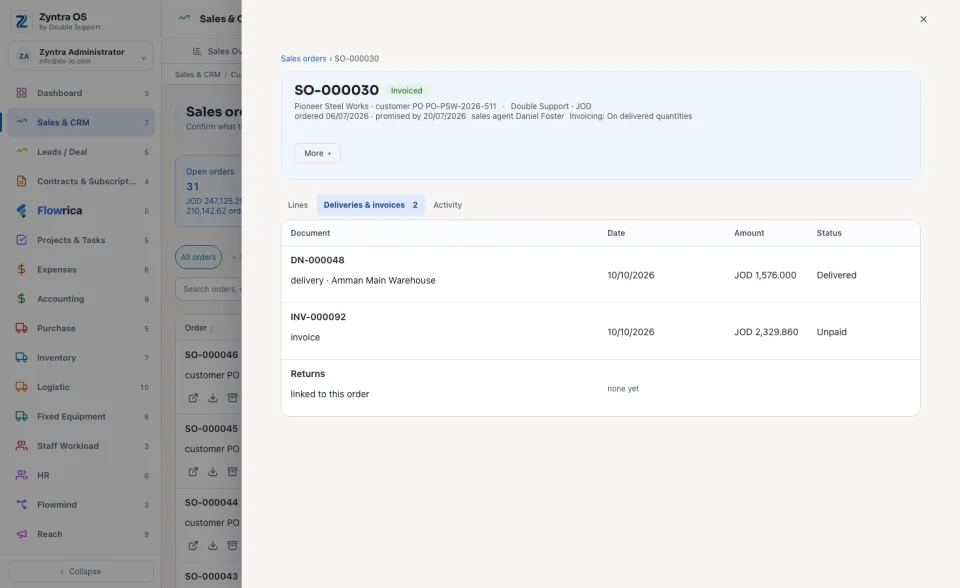The image size is (960, 588).
Task: Open SO-000044 external link icon
Action: pos(193,545)
